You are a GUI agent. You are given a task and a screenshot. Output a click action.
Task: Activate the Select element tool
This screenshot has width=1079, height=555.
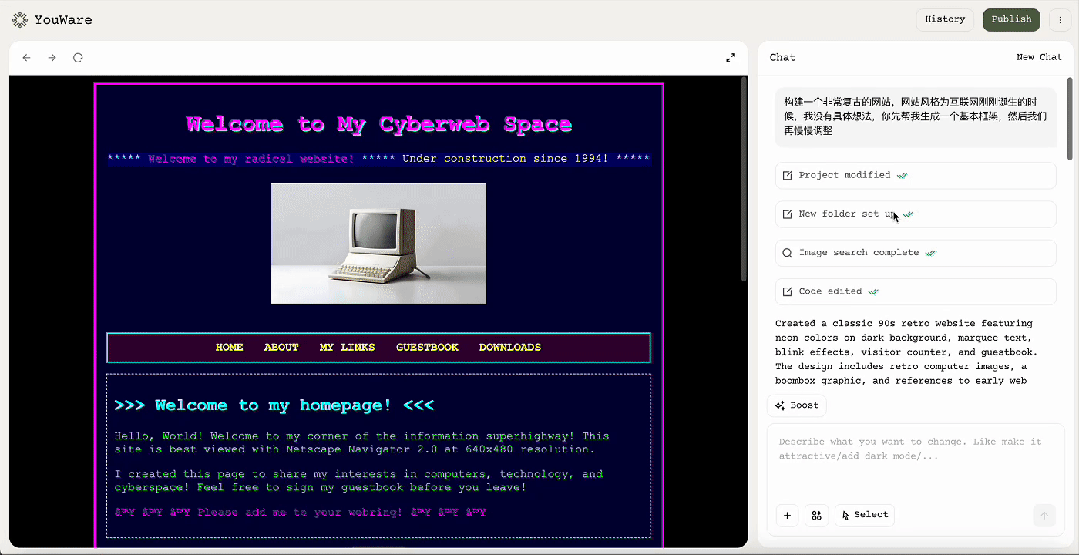click(x=865, y=515)
